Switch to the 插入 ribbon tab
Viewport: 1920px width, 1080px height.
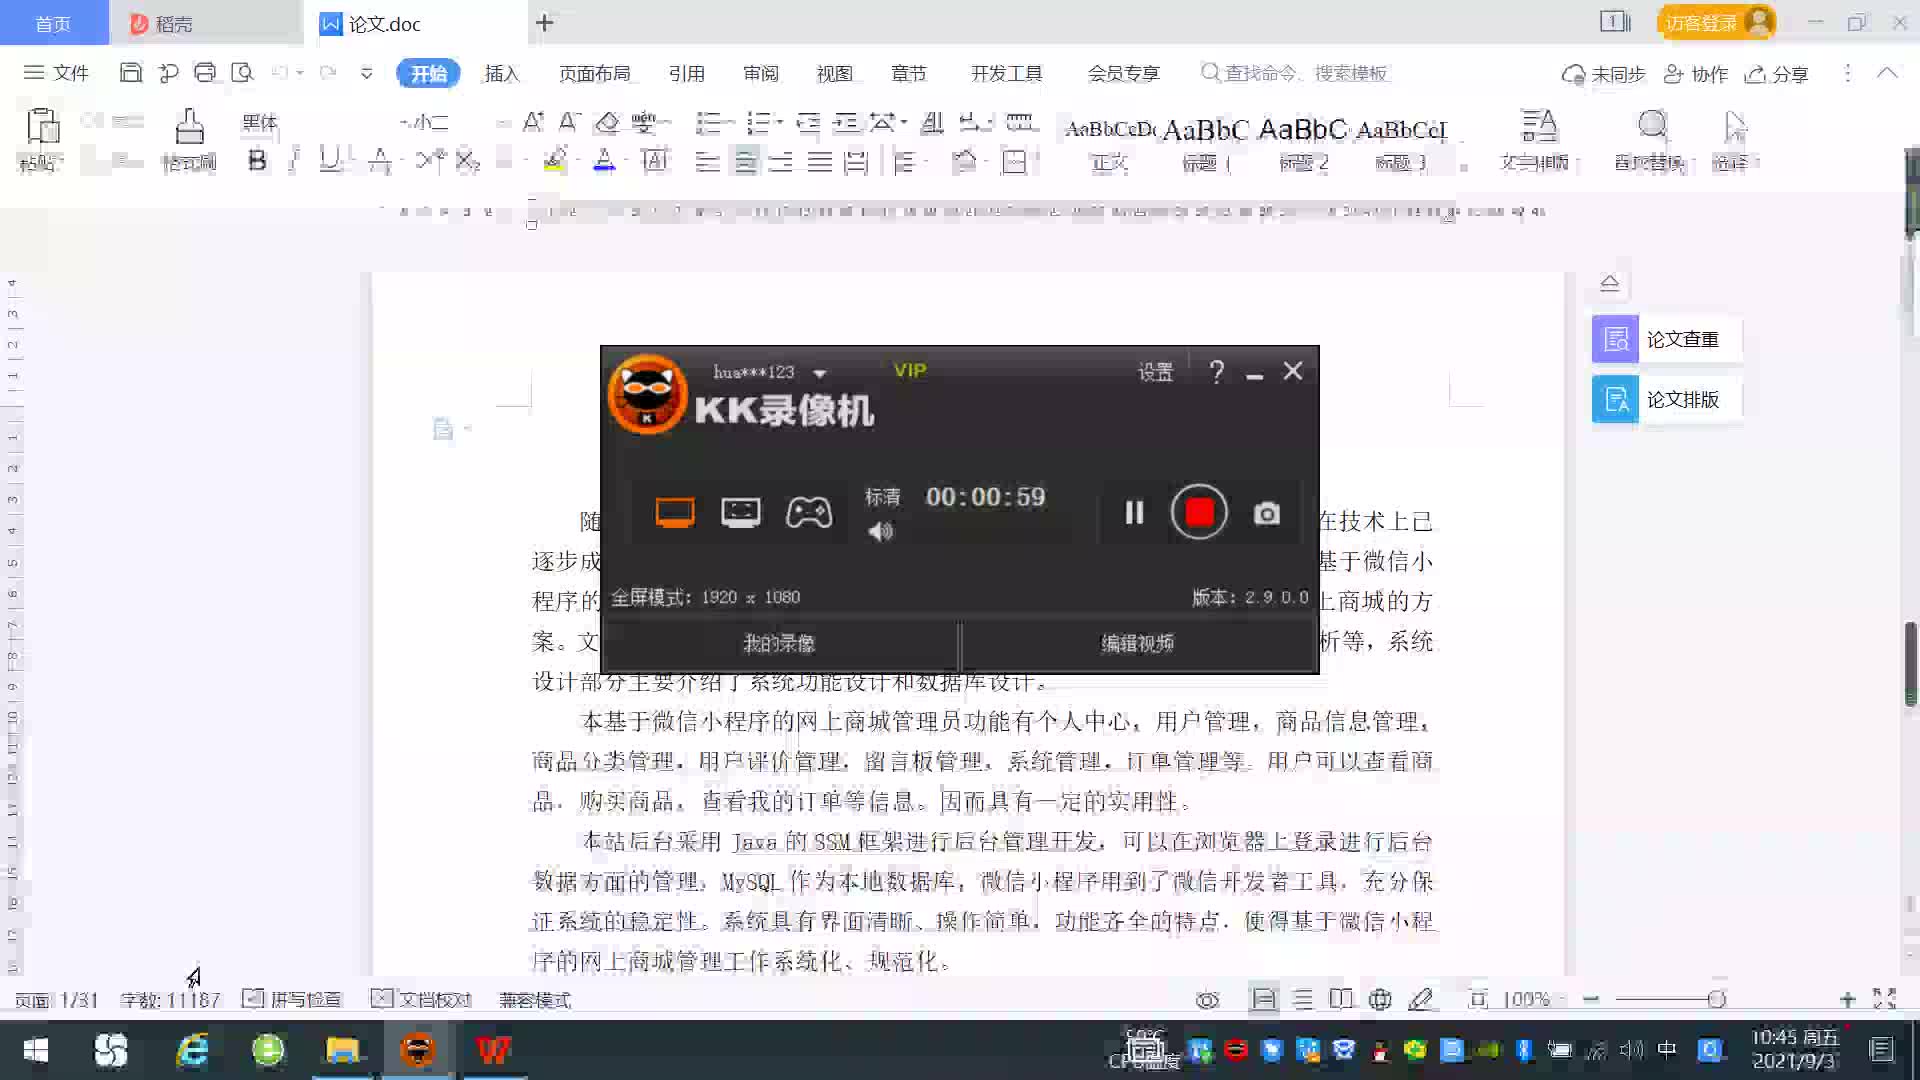tap(501, 73)
